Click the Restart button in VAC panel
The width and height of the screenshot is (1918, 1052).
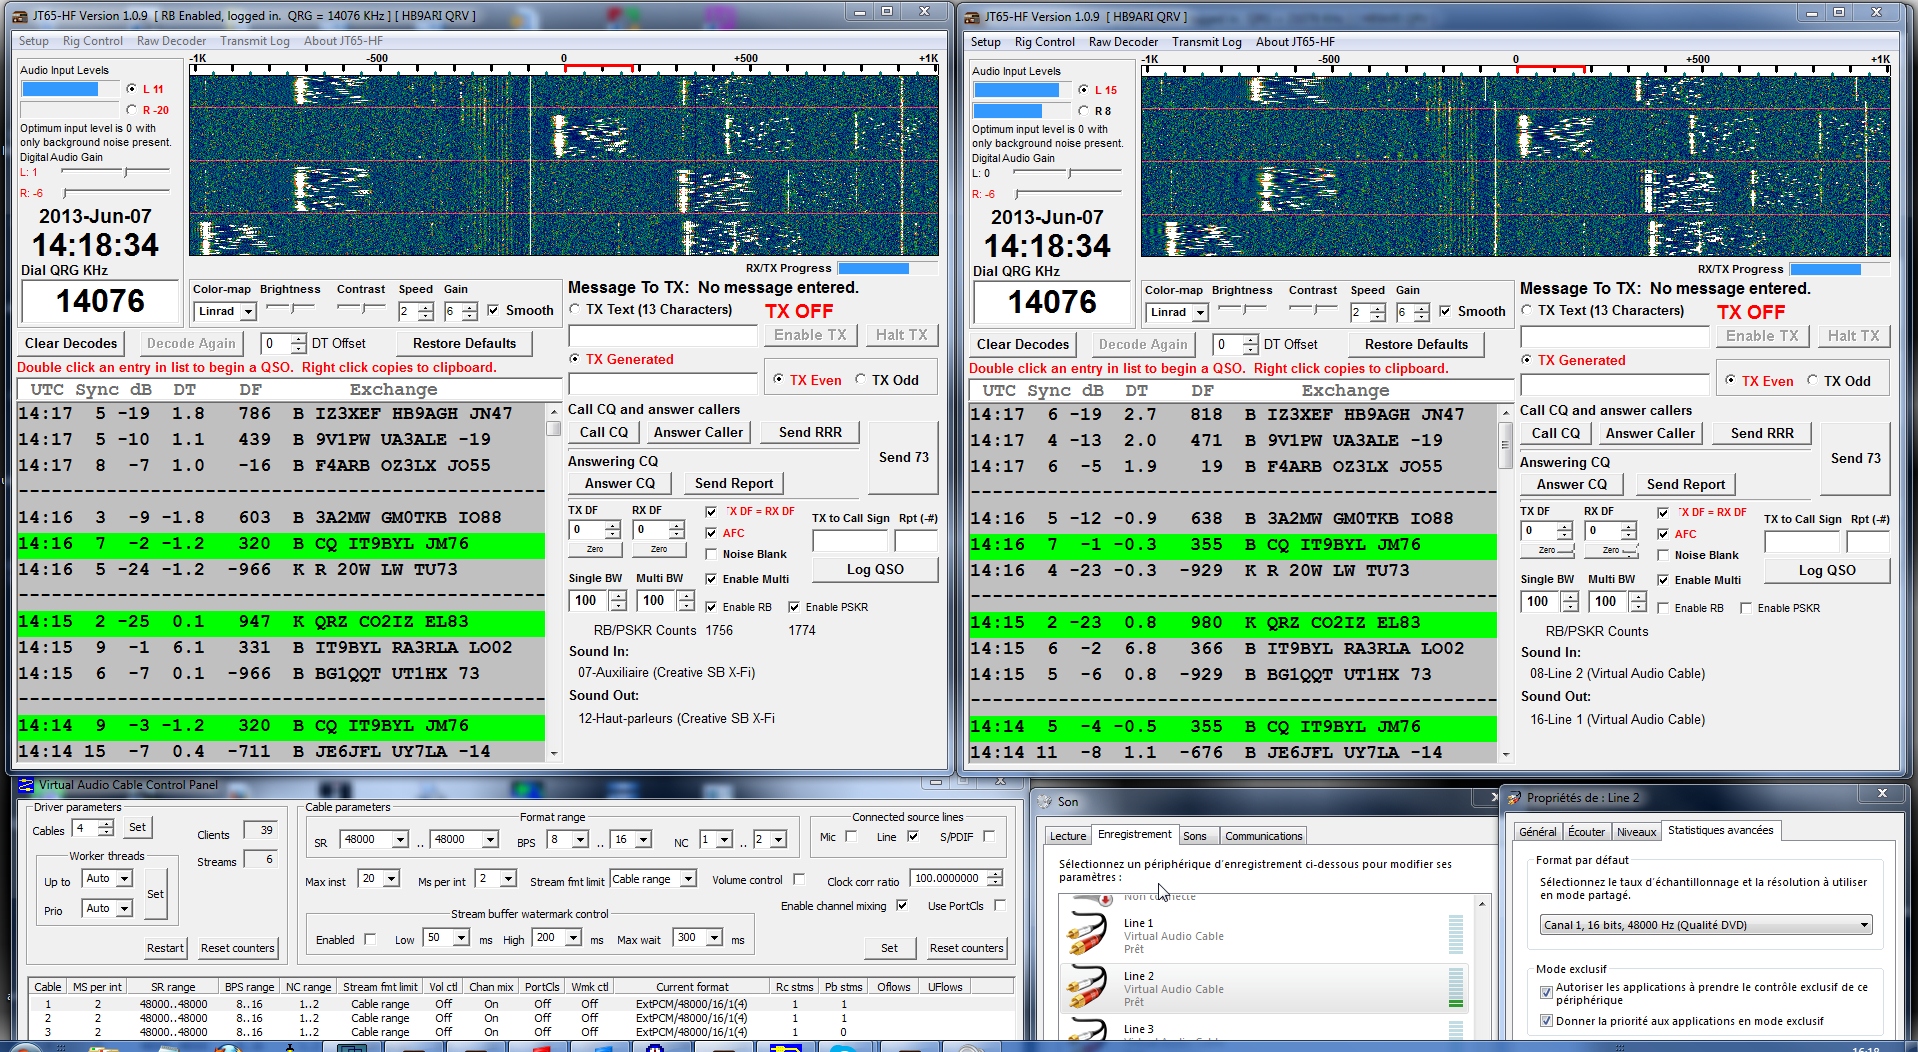click(165, 948)
